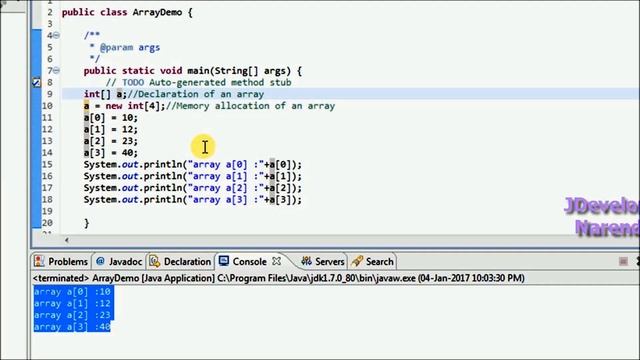Collapse the main method fold on line 7

point(57,71)
